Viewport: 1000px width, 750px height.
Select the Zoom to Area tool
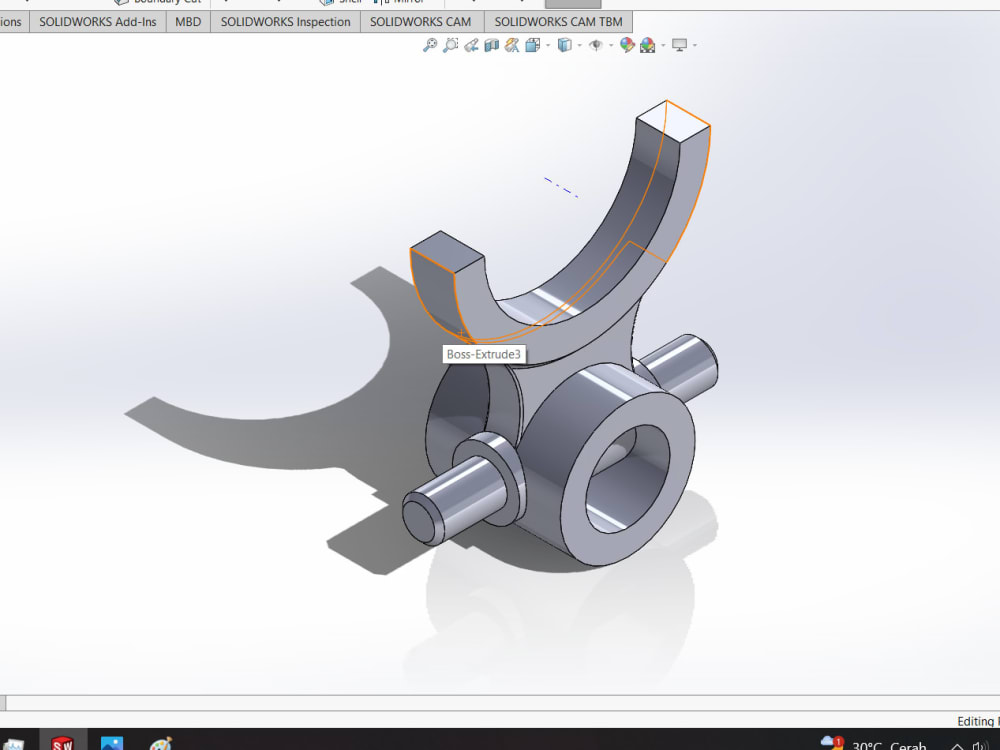(451, 44)
